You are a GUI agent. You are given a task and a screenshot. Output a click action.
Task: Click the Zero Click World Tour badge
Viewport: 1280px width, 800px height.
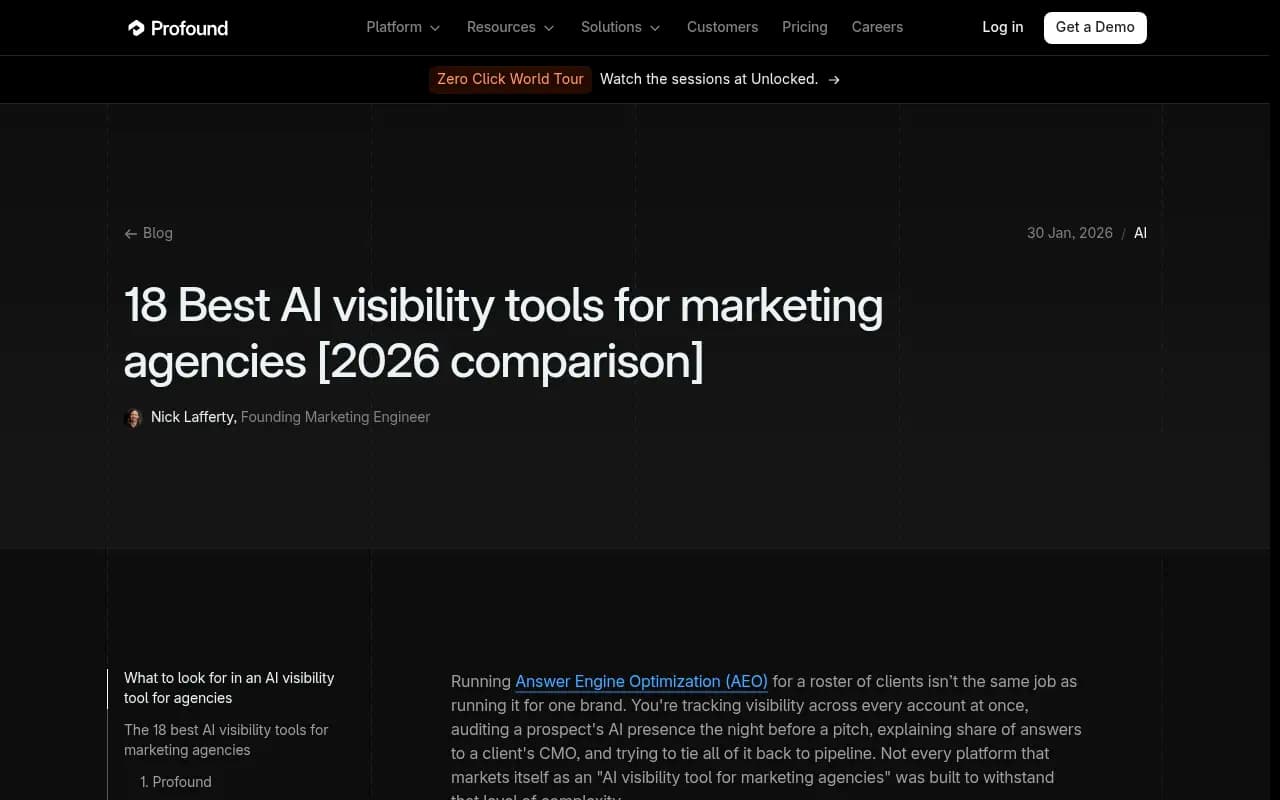coord(510,79)
